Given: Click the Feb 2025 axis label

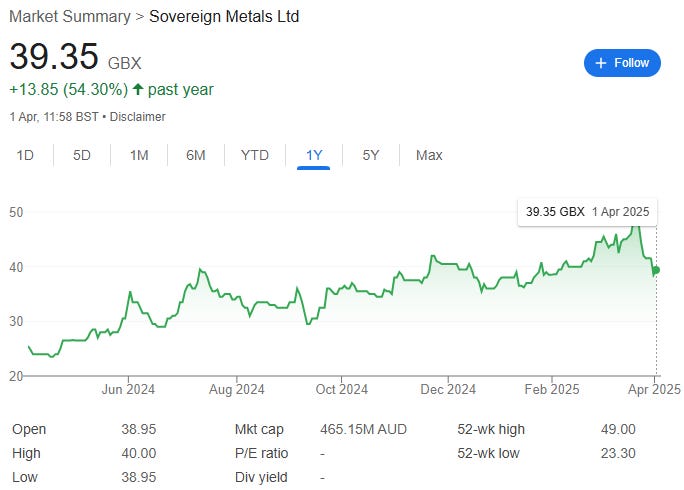Looking at the screenshot, I should click(552, 389).
